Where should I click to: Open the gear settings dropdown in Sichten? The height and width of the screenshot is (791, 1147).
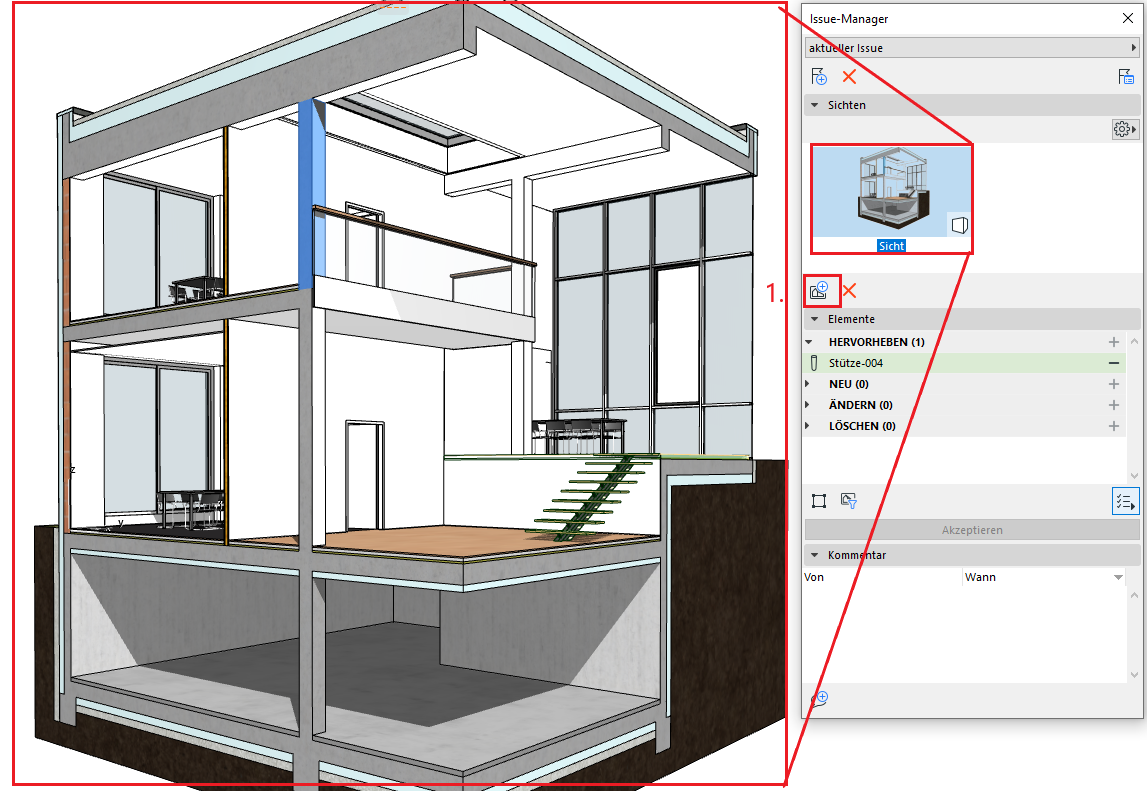click(1125, 130)
